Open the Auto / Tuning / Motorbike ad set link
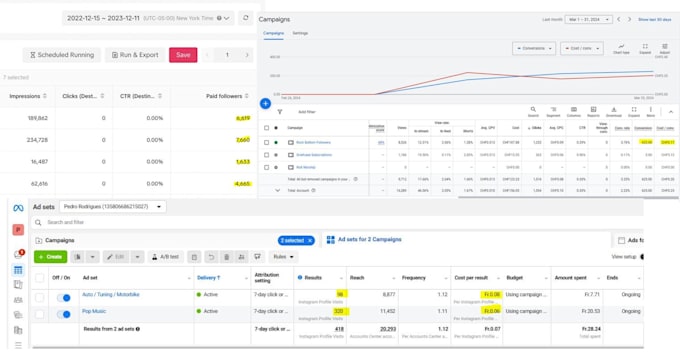The height and width of the screenshot is (363, 680). [x=111, y=294]
